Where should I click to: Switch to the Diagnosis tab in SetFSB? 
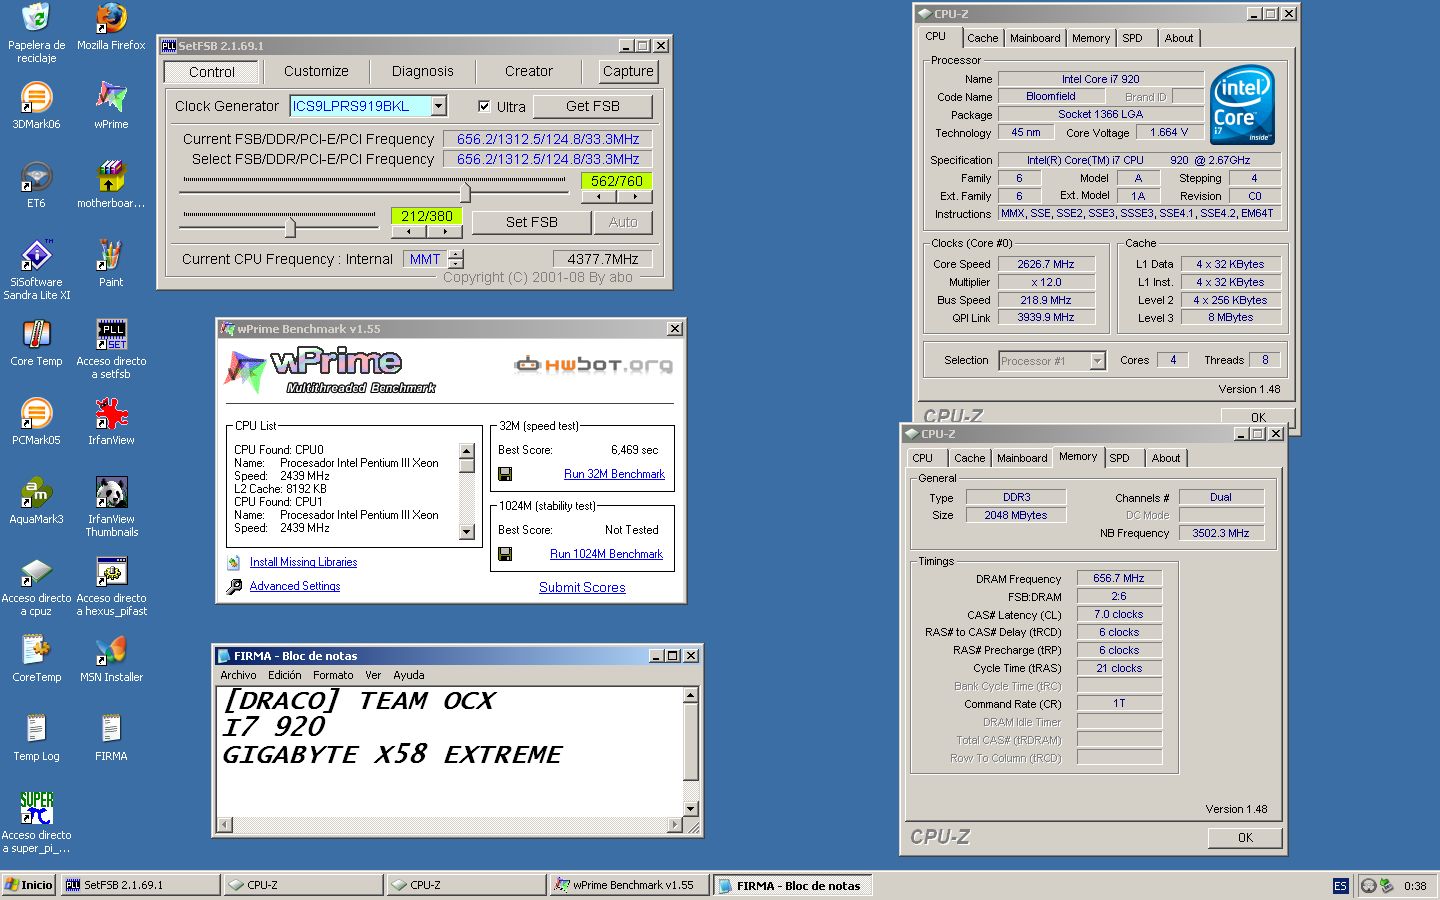point(423,71)
